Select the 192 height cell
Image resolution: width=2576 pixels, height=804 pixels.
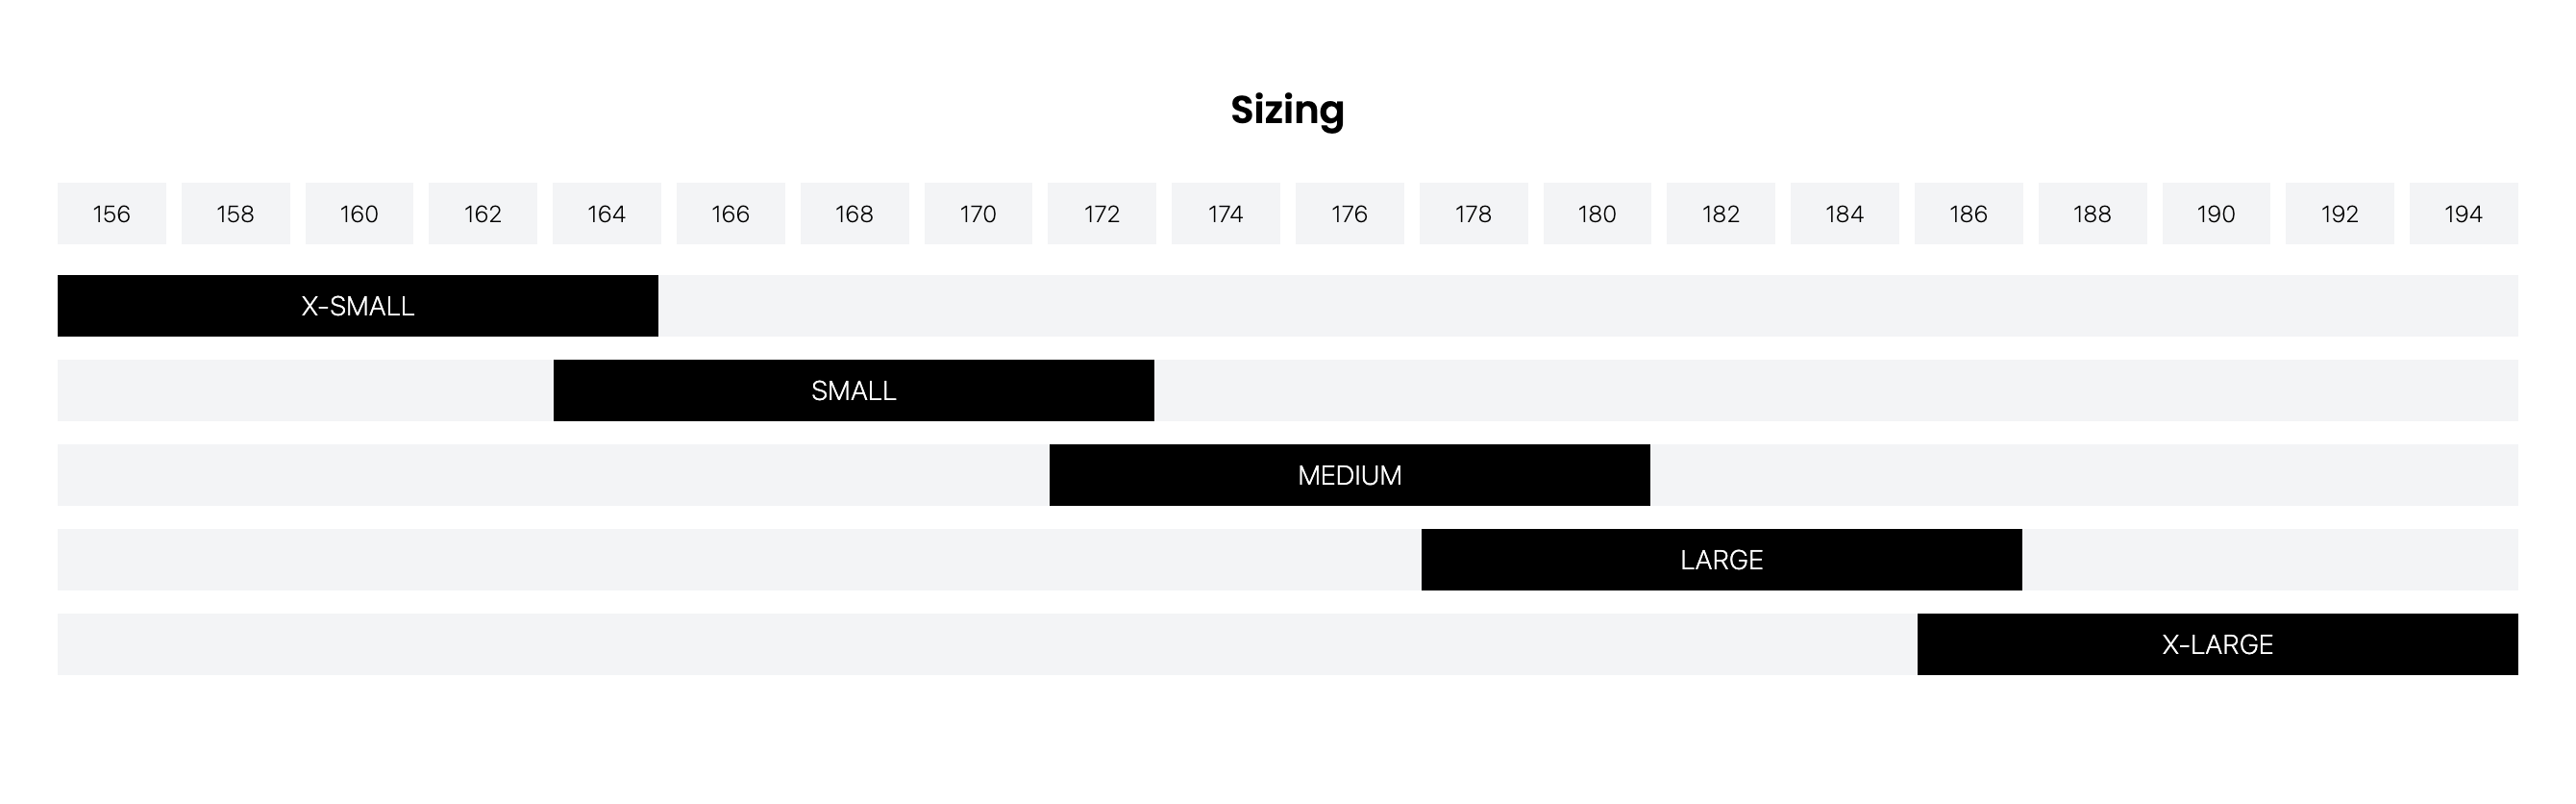coord(2339,213)
